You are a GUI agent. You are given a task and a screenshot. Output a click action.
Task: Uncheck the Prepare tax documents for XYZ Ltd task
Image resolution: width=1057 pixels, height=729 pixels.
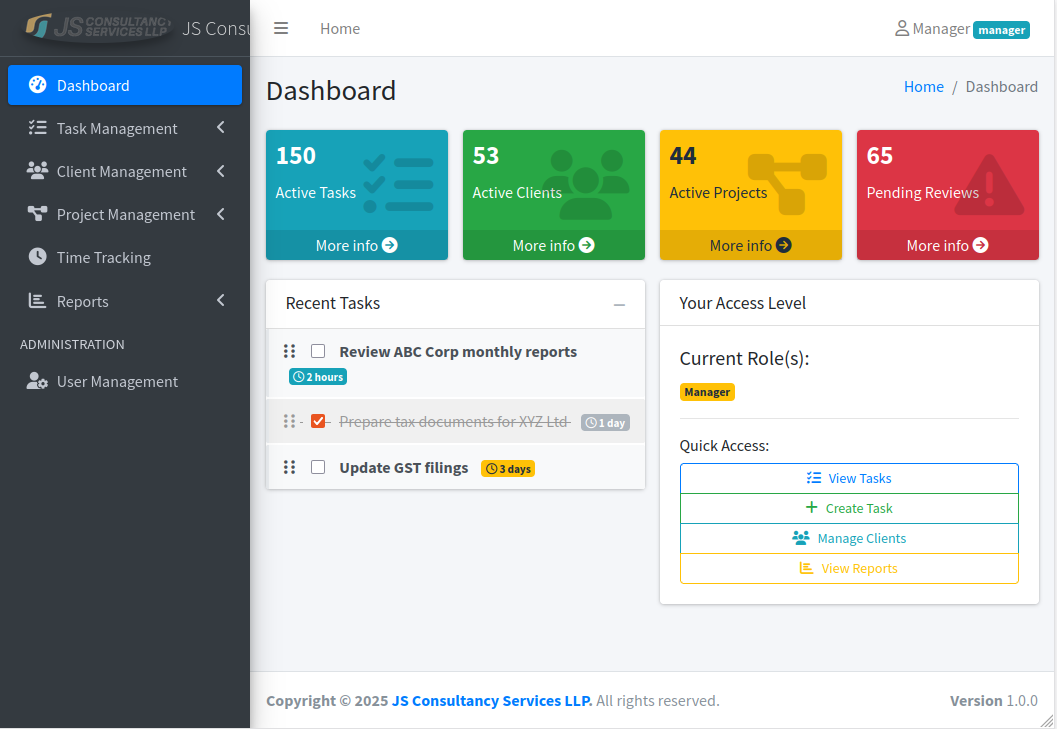(319, 421)
